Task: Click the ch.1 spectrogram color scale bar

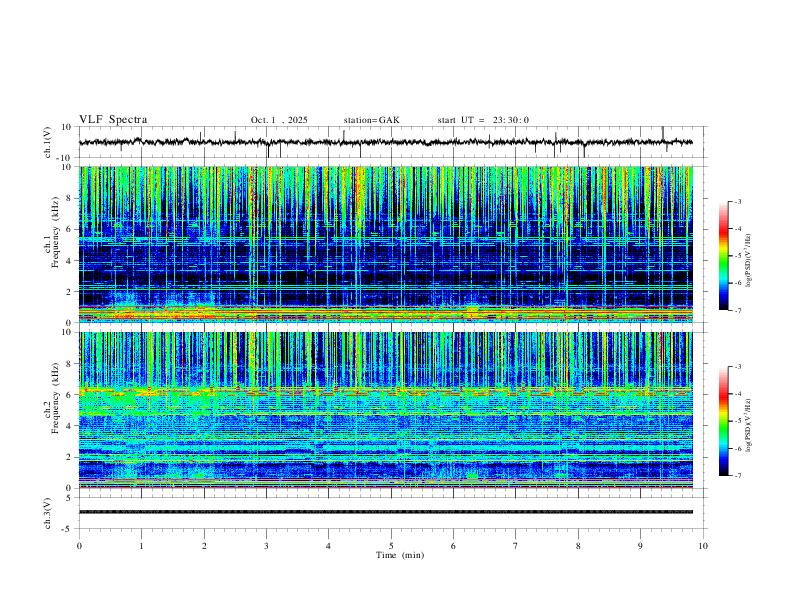Action: 724,256
